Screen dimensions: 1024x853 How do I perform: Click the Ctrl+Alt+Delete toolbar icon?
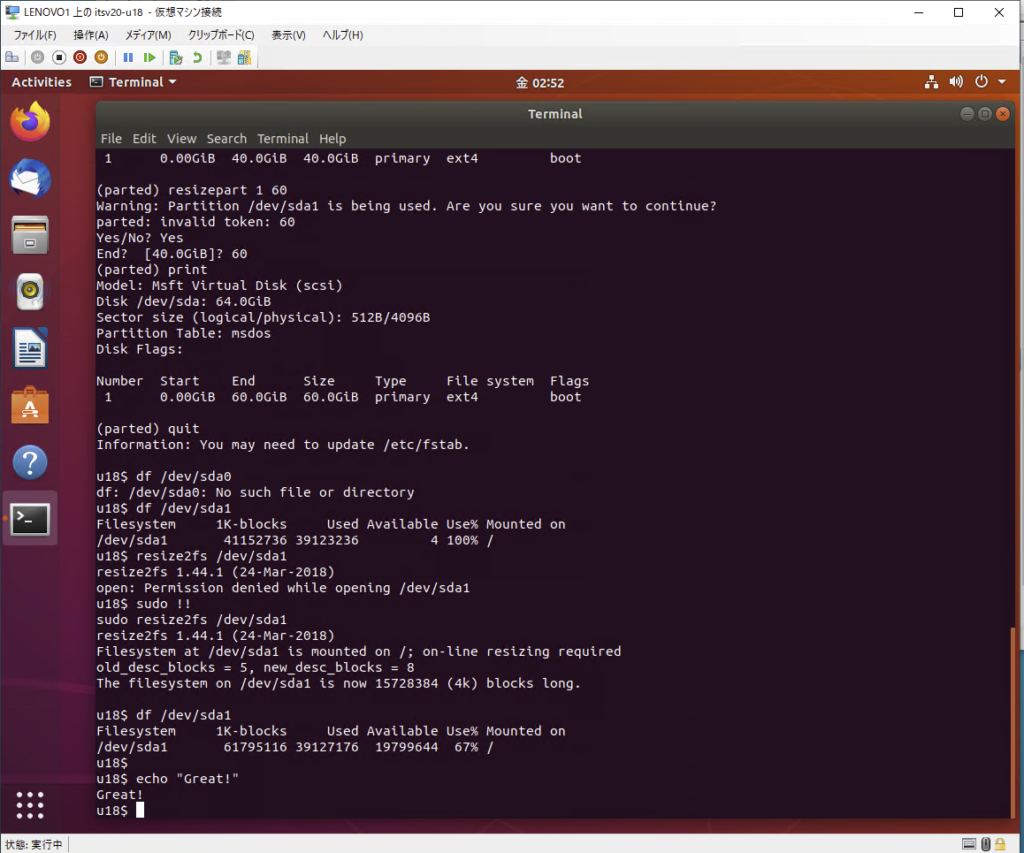11,58
